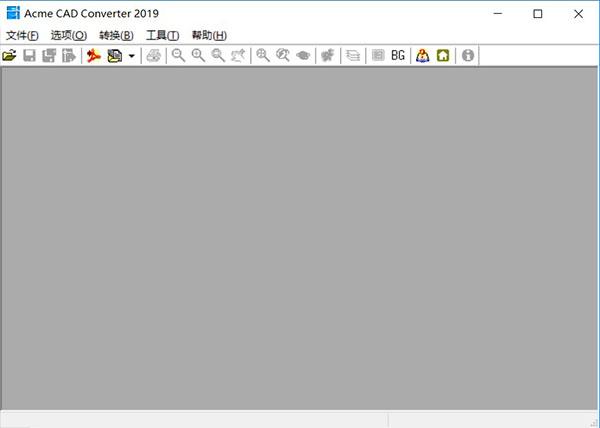
Task: Expand the small black arrow dropdown in toolbar
Action: 132,56
